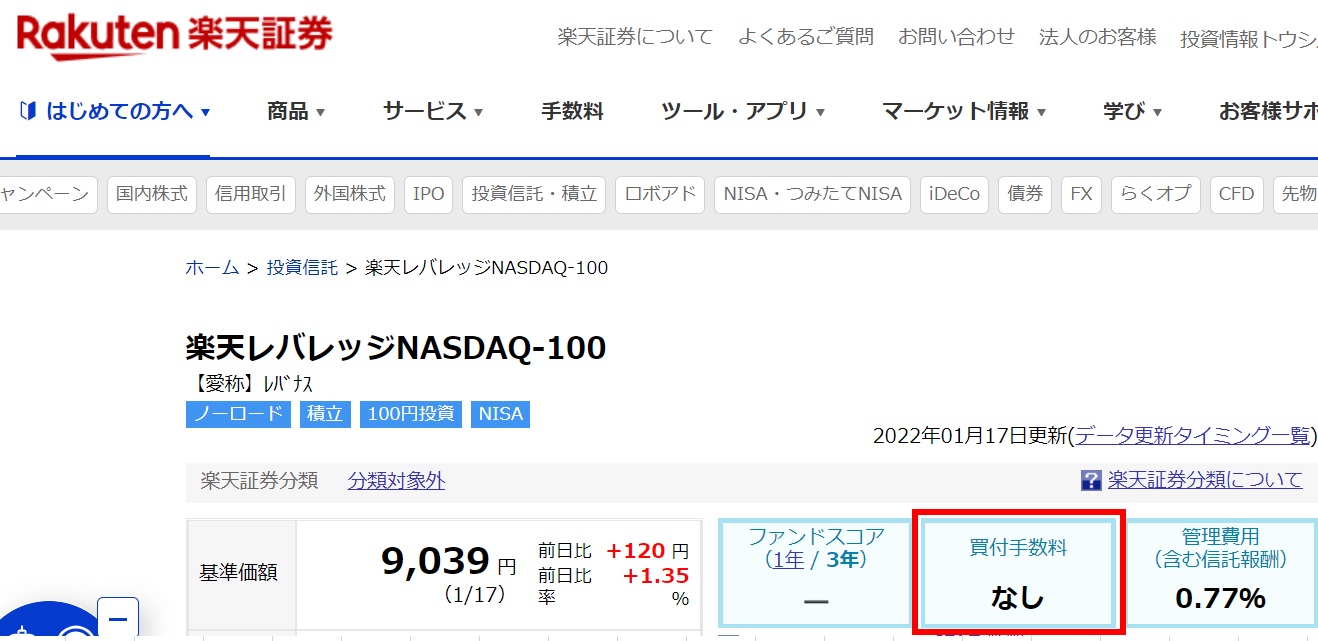Expand the 学び dropdown menu

(x=1132, y=111)
